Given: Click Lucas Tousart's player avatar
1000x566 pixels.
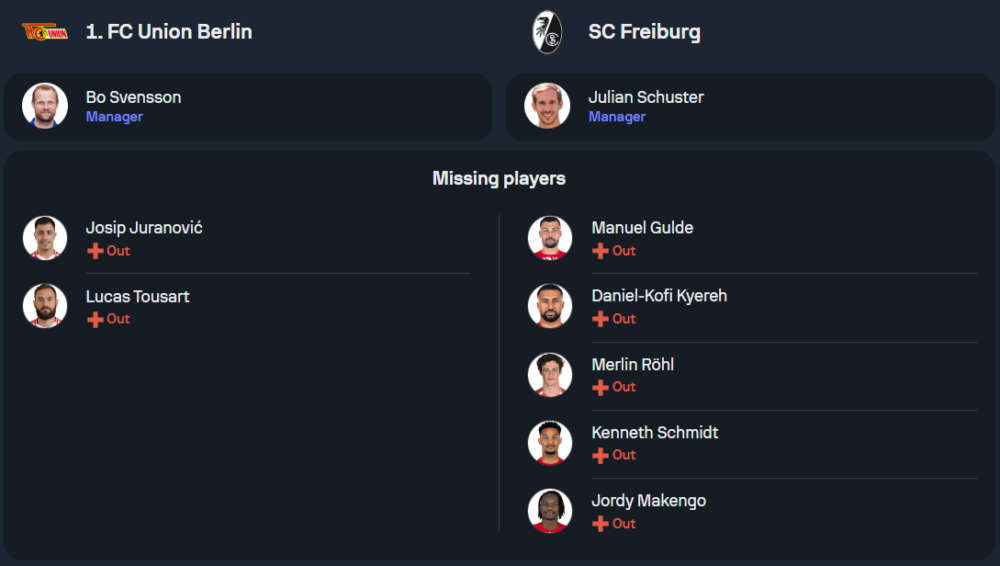Looking at the screenshot, I should click(x=45, y=306).
